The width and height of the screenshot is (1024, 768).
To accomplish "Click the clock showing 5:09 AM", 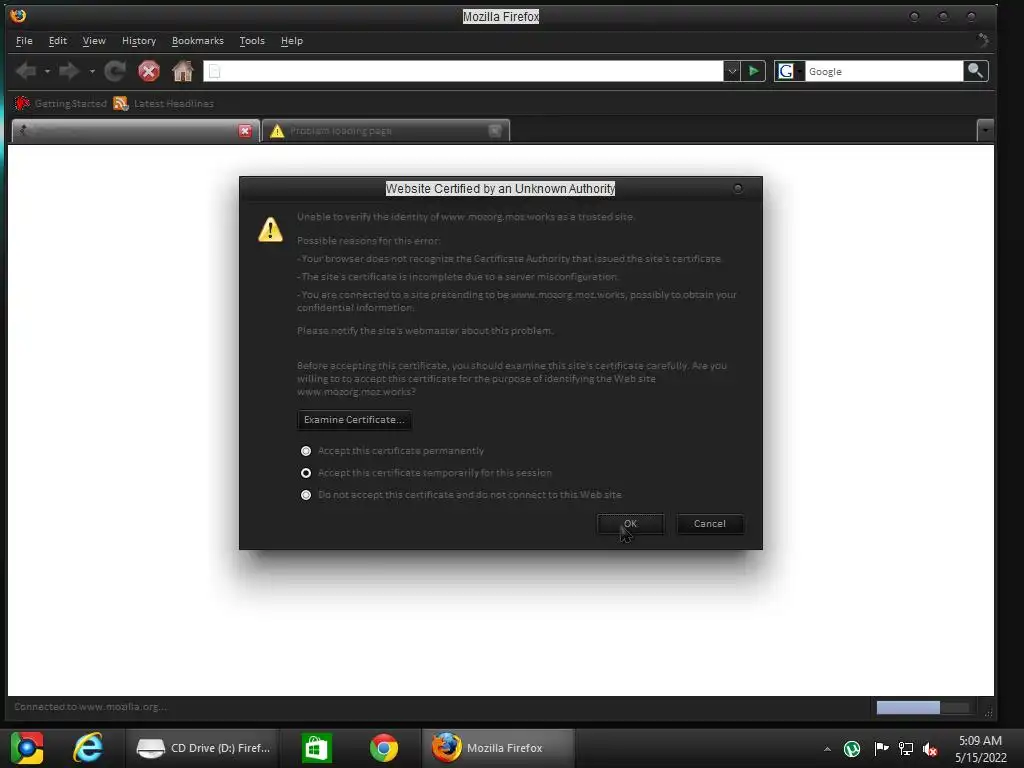I will pyautogui.click(x=980, y=741).
